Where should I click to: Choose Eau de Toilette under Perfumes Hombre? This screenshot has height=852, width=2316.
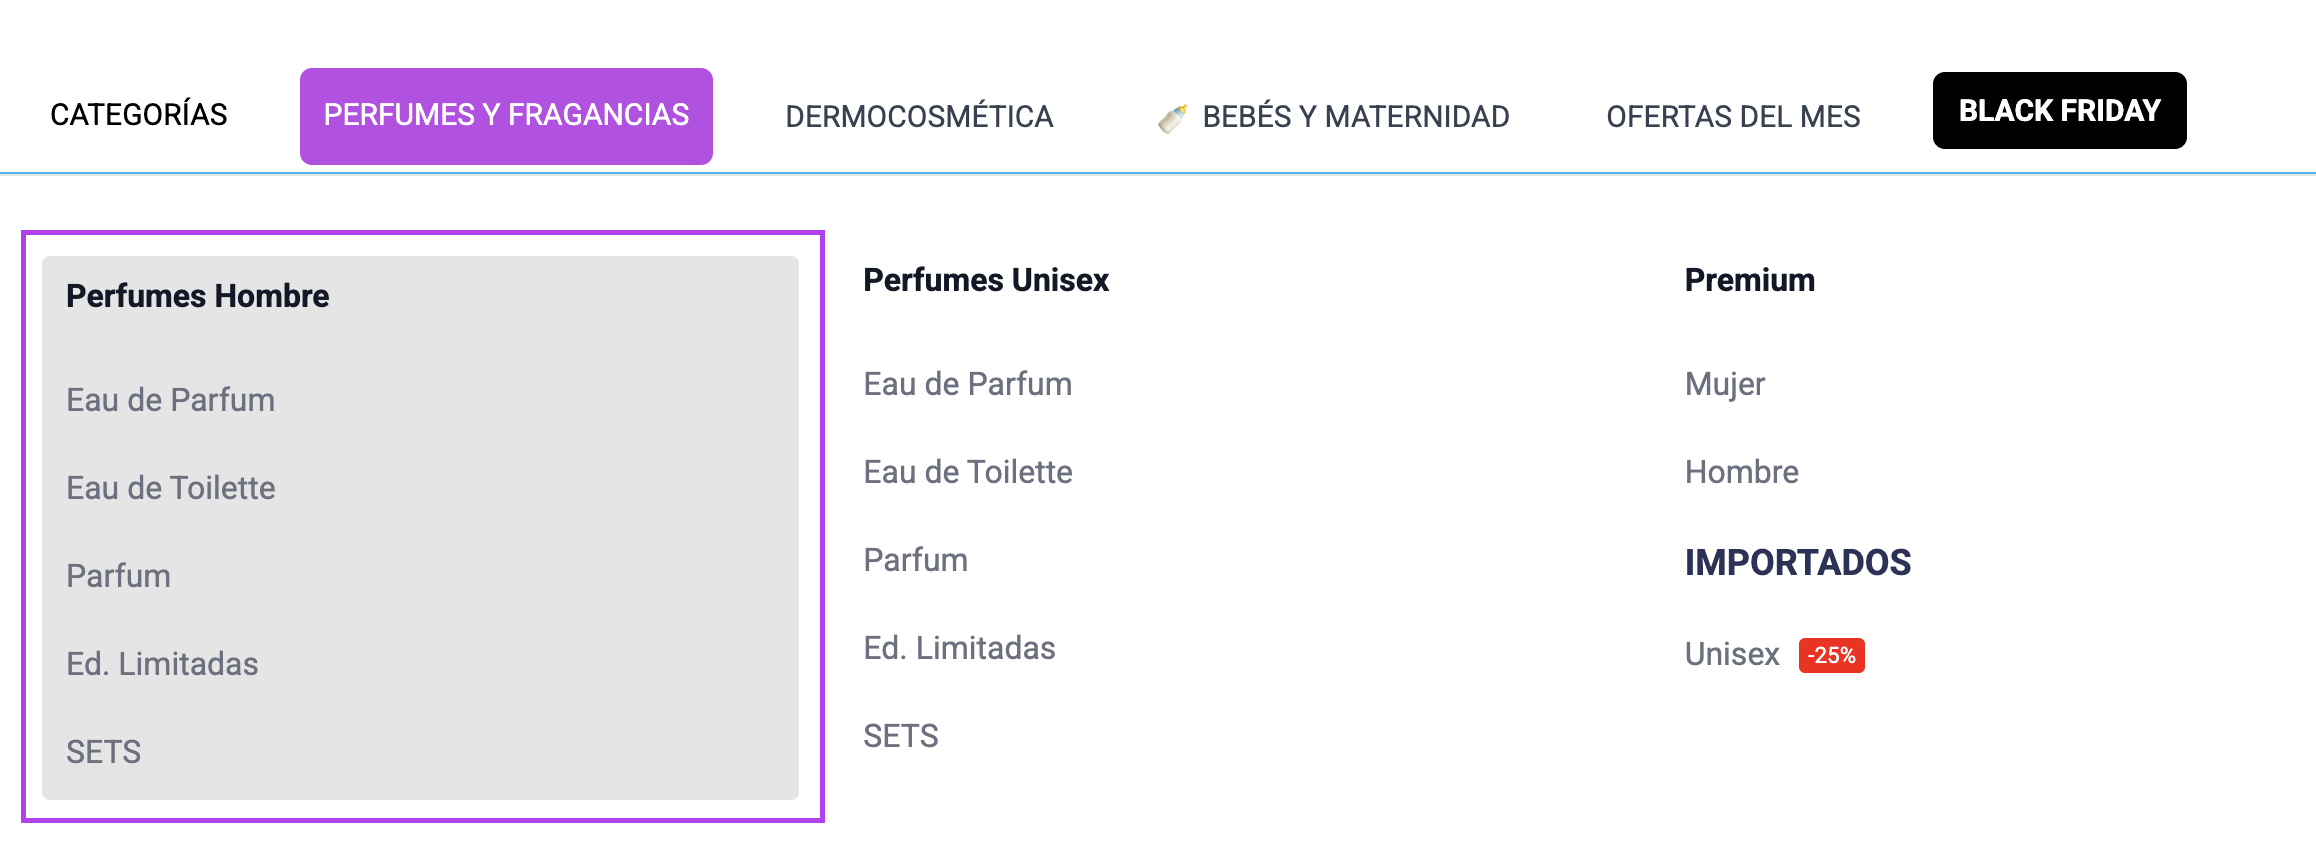171,488
